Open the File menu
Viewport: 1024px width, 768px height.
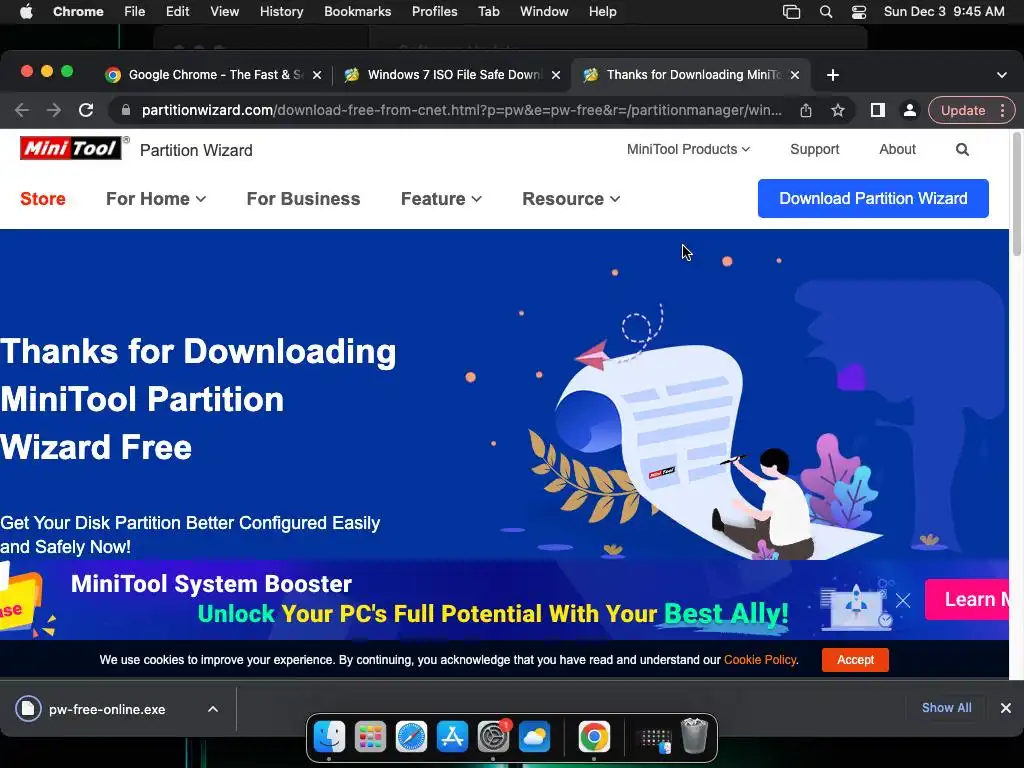135,12
